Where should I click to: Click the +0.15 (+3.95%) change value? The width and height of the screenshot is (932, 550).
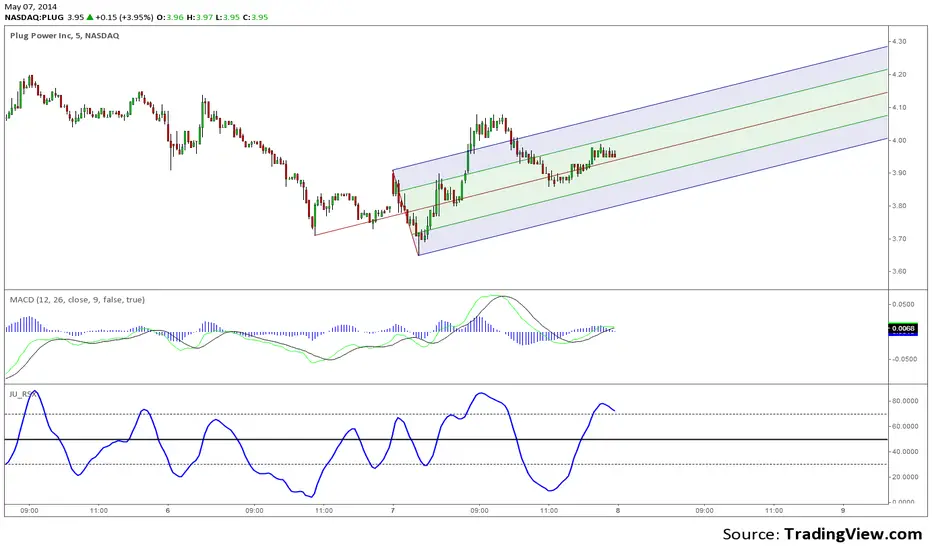124,17
